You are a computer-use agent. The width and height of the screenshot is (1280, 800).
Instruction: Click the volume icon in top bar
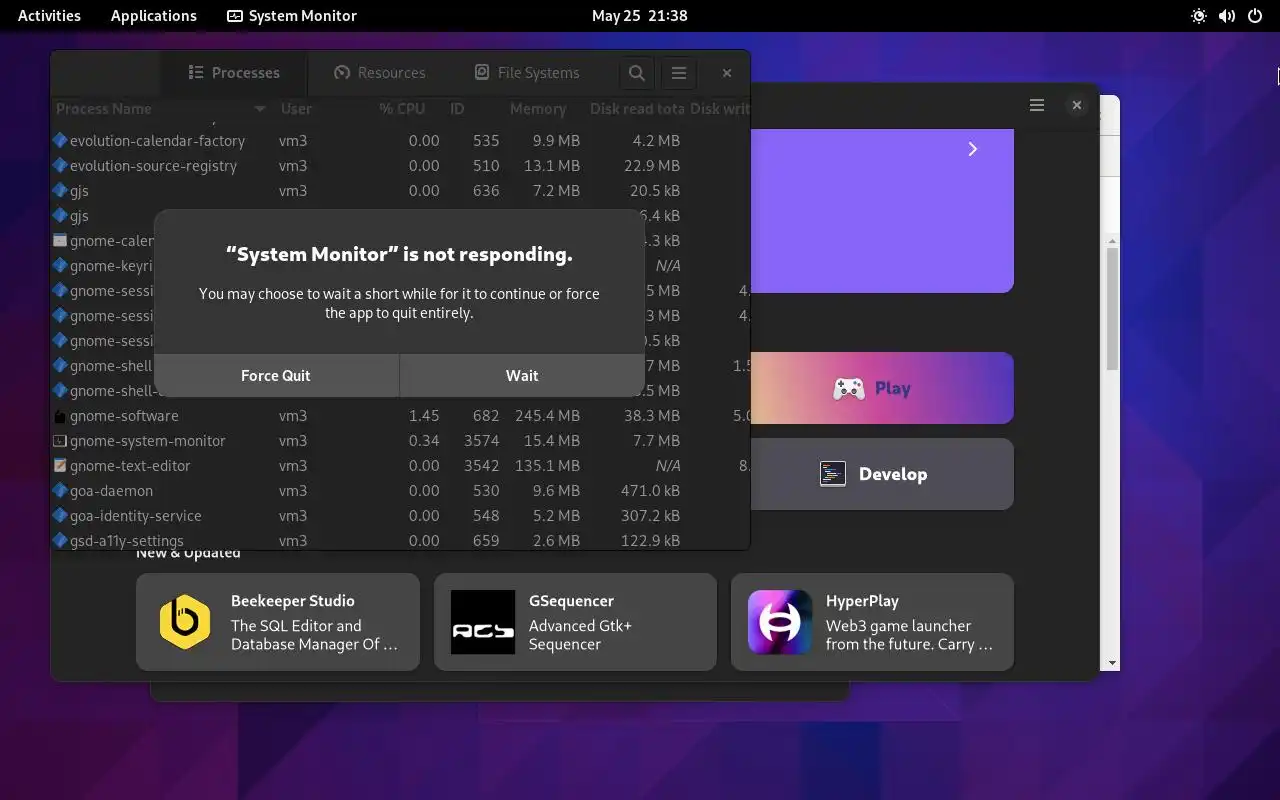(x=1227, y=16)
